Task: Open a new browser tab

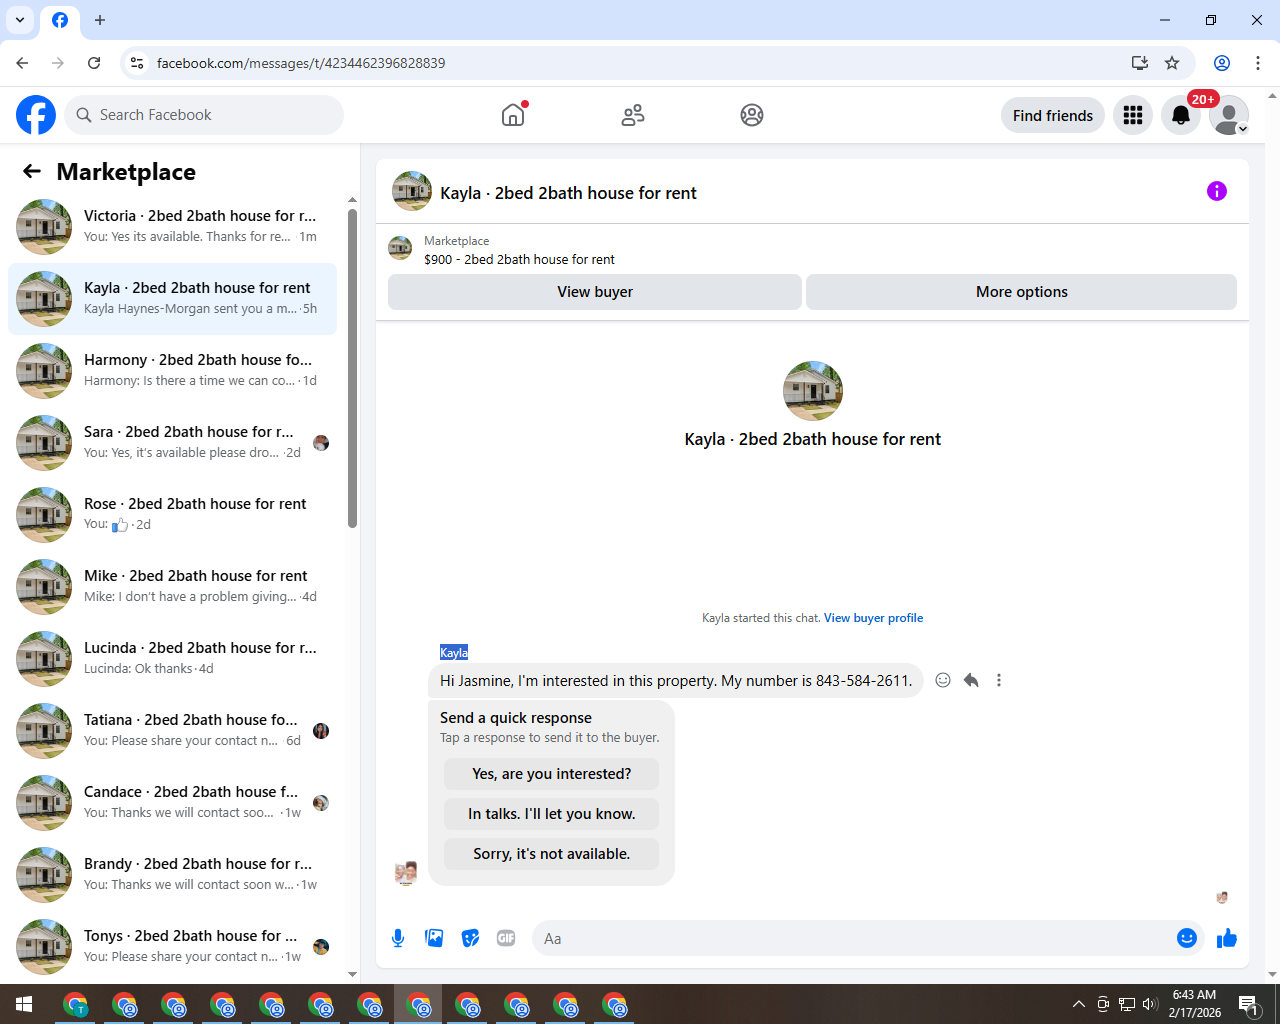Action: (100, 20)
